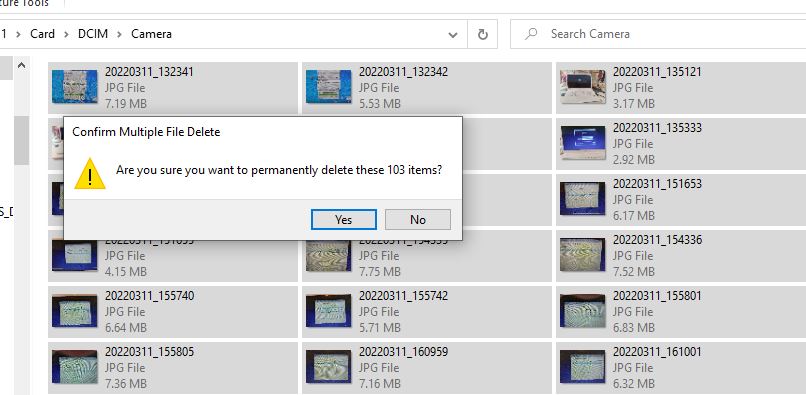
Task: Select thumbnail of 20220311_155742
Action: coord(328,311)
